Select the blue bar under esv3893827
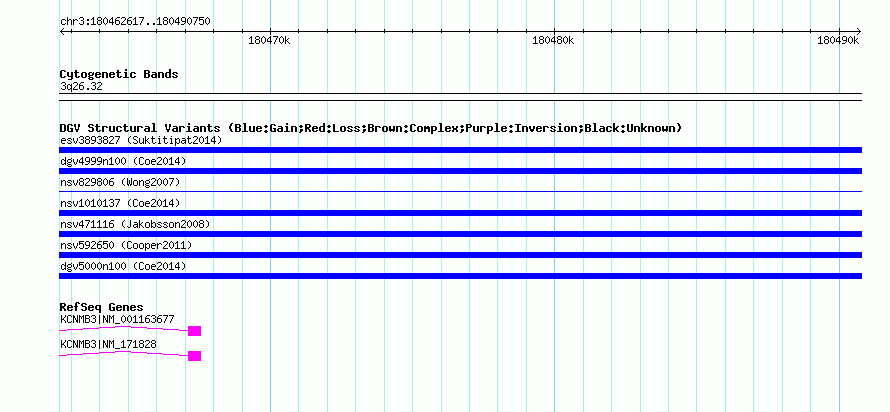890x412 pixels. coord(460,150)
